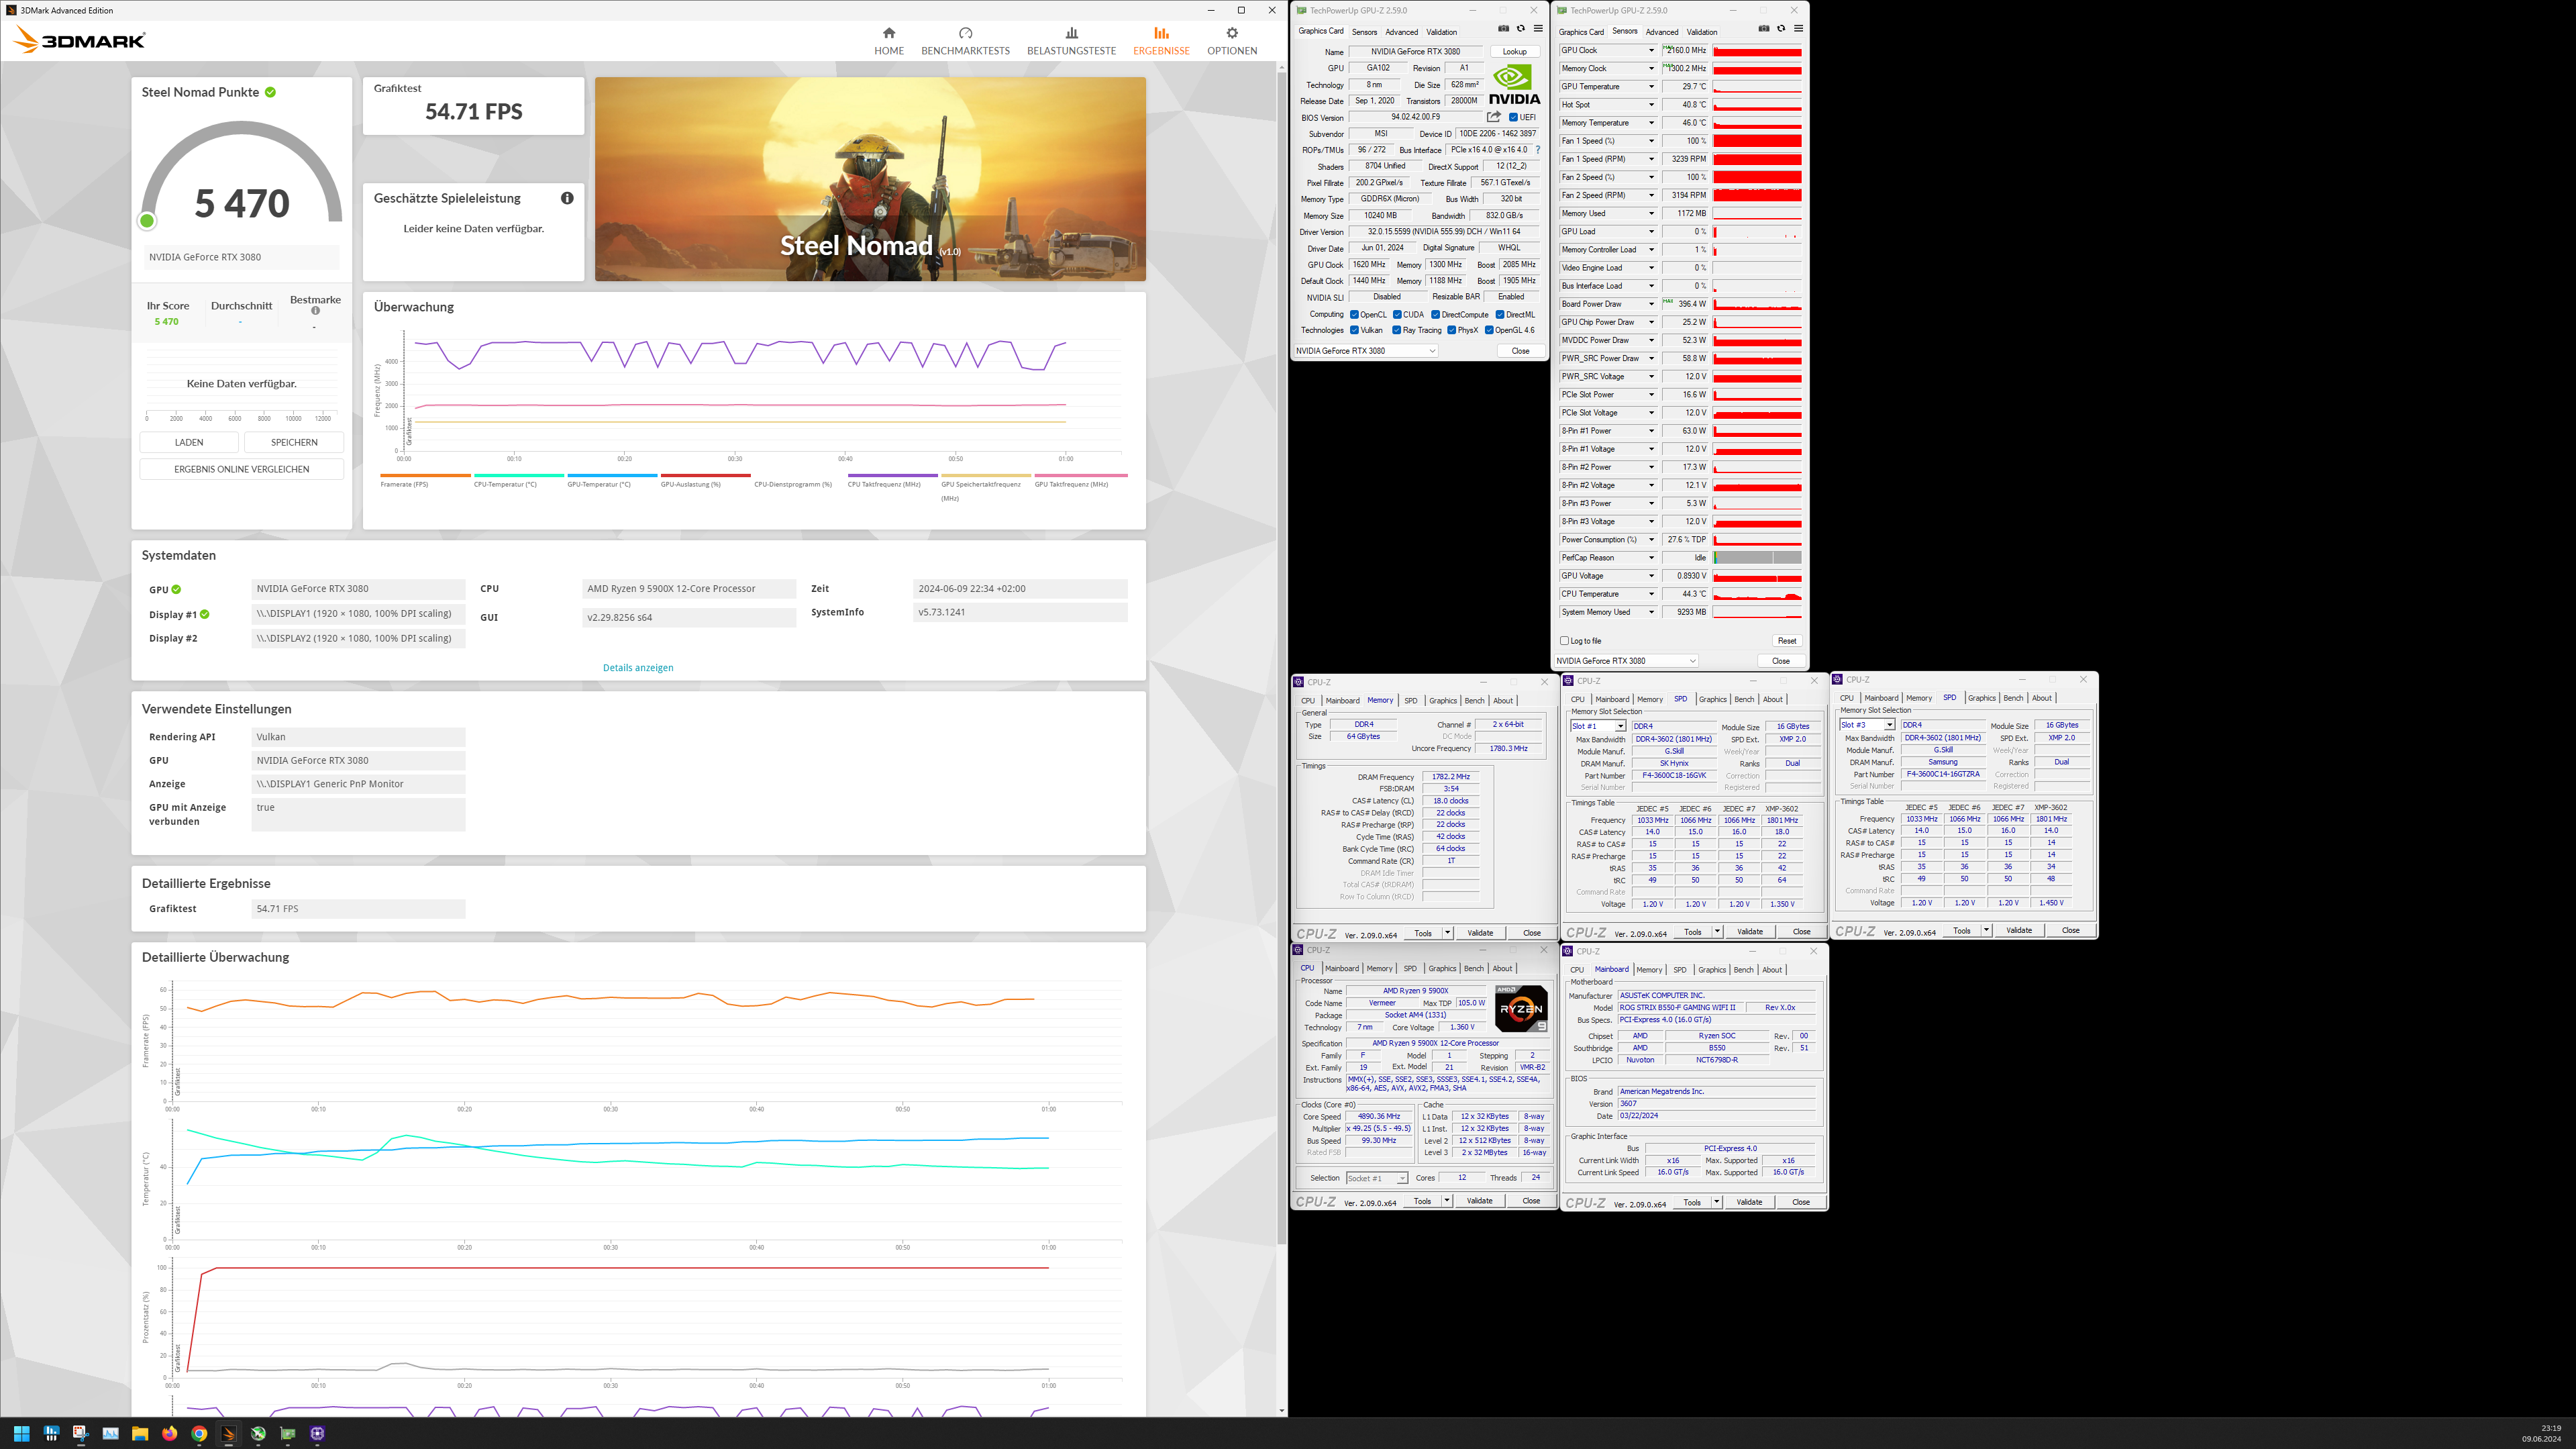Open the HOME icon in 3DMark navigation

[888, 33]
